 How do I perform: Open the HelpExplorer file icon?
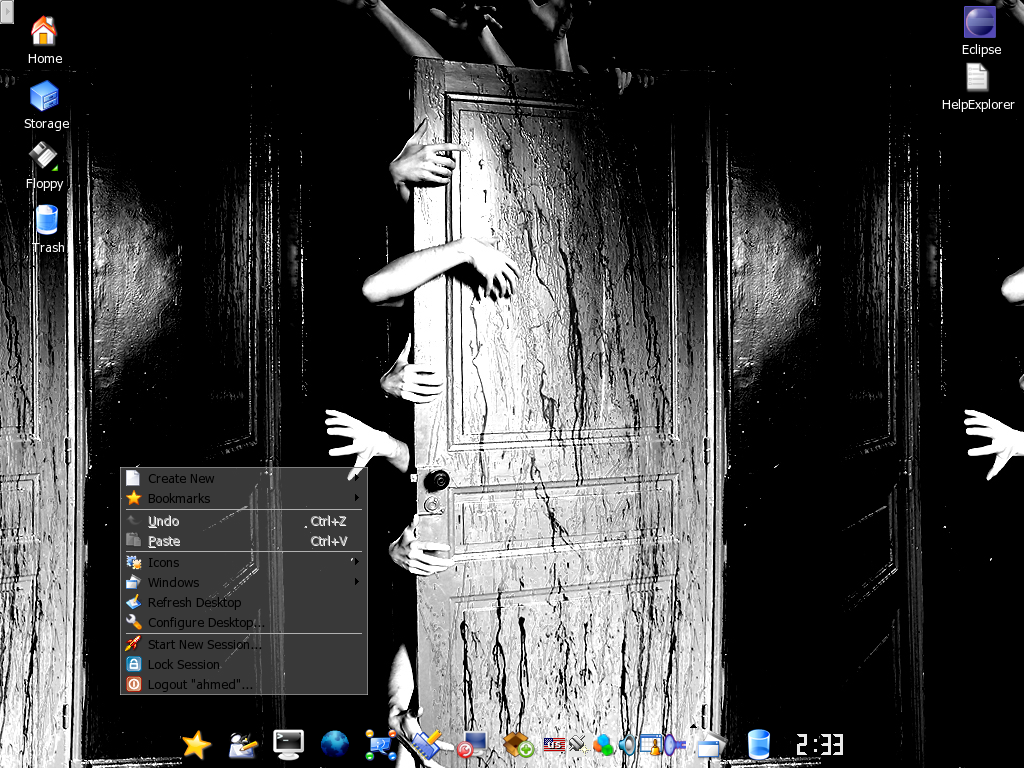[x=977, y=78]
